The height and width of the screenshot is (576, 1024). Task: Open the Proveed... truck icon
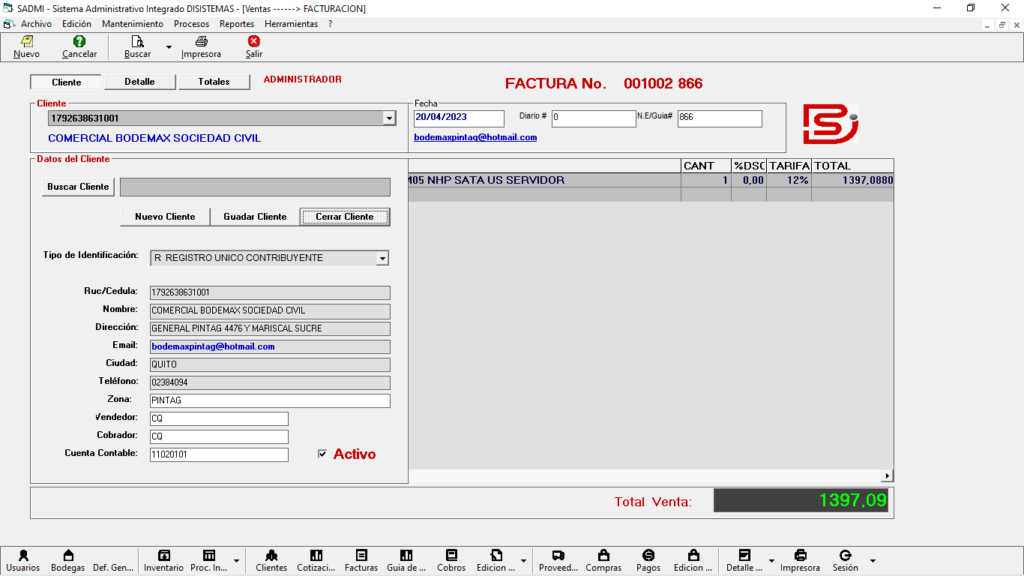click(x=558, y=555)
